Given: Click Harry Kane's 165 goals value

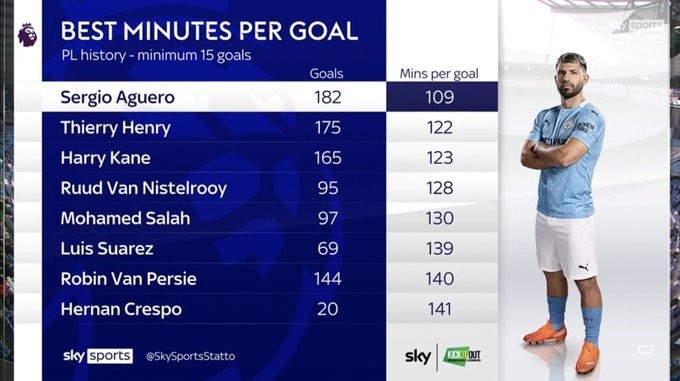Looking at the screenshot, I should point(328,158).
